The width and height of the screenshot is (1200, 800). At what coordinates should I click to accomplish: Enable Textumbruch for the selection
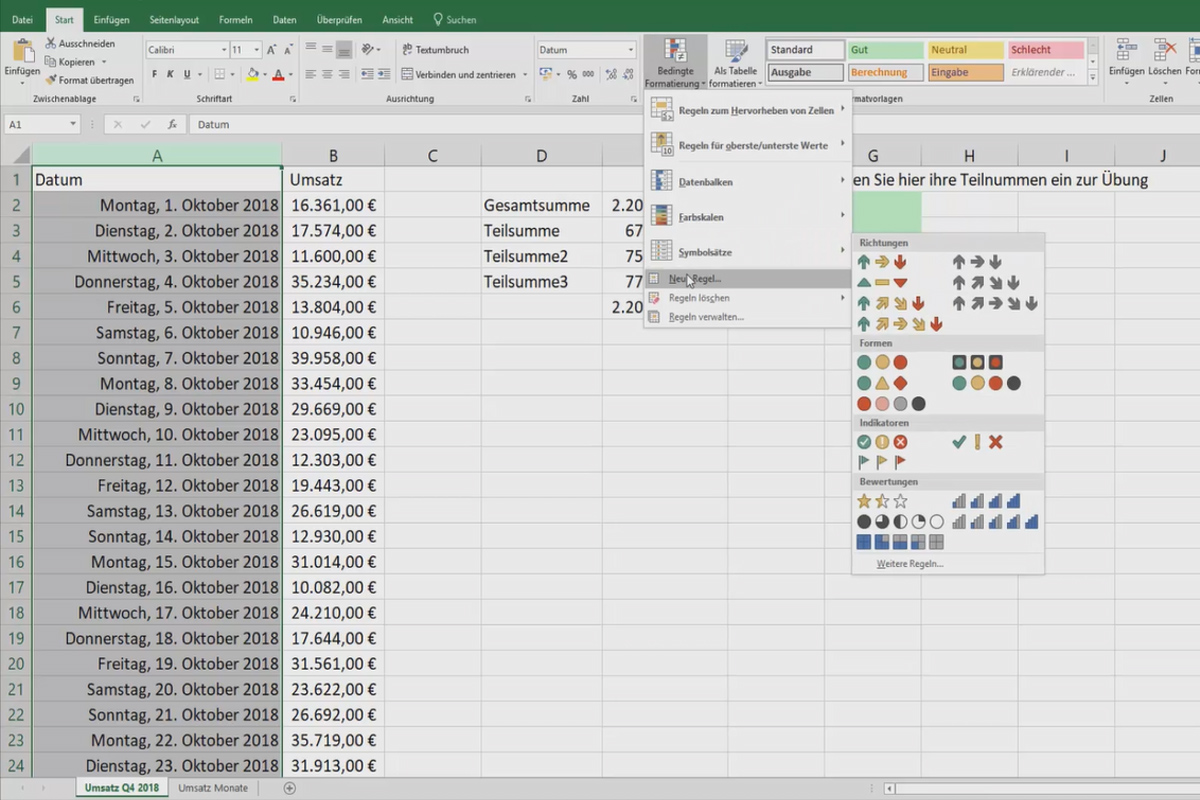[440, 49]
